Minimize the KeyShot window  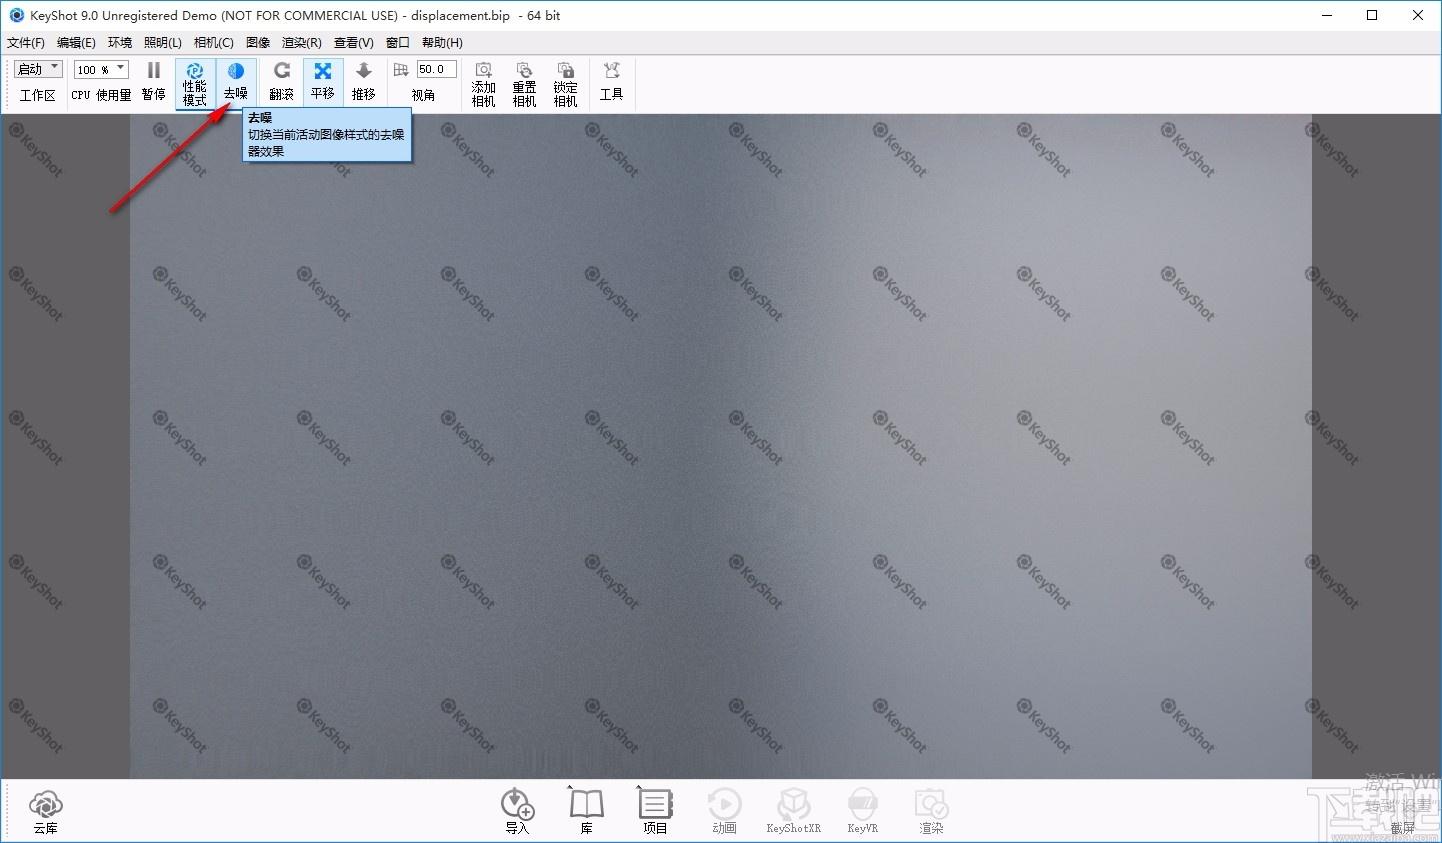click(1327, 15)
